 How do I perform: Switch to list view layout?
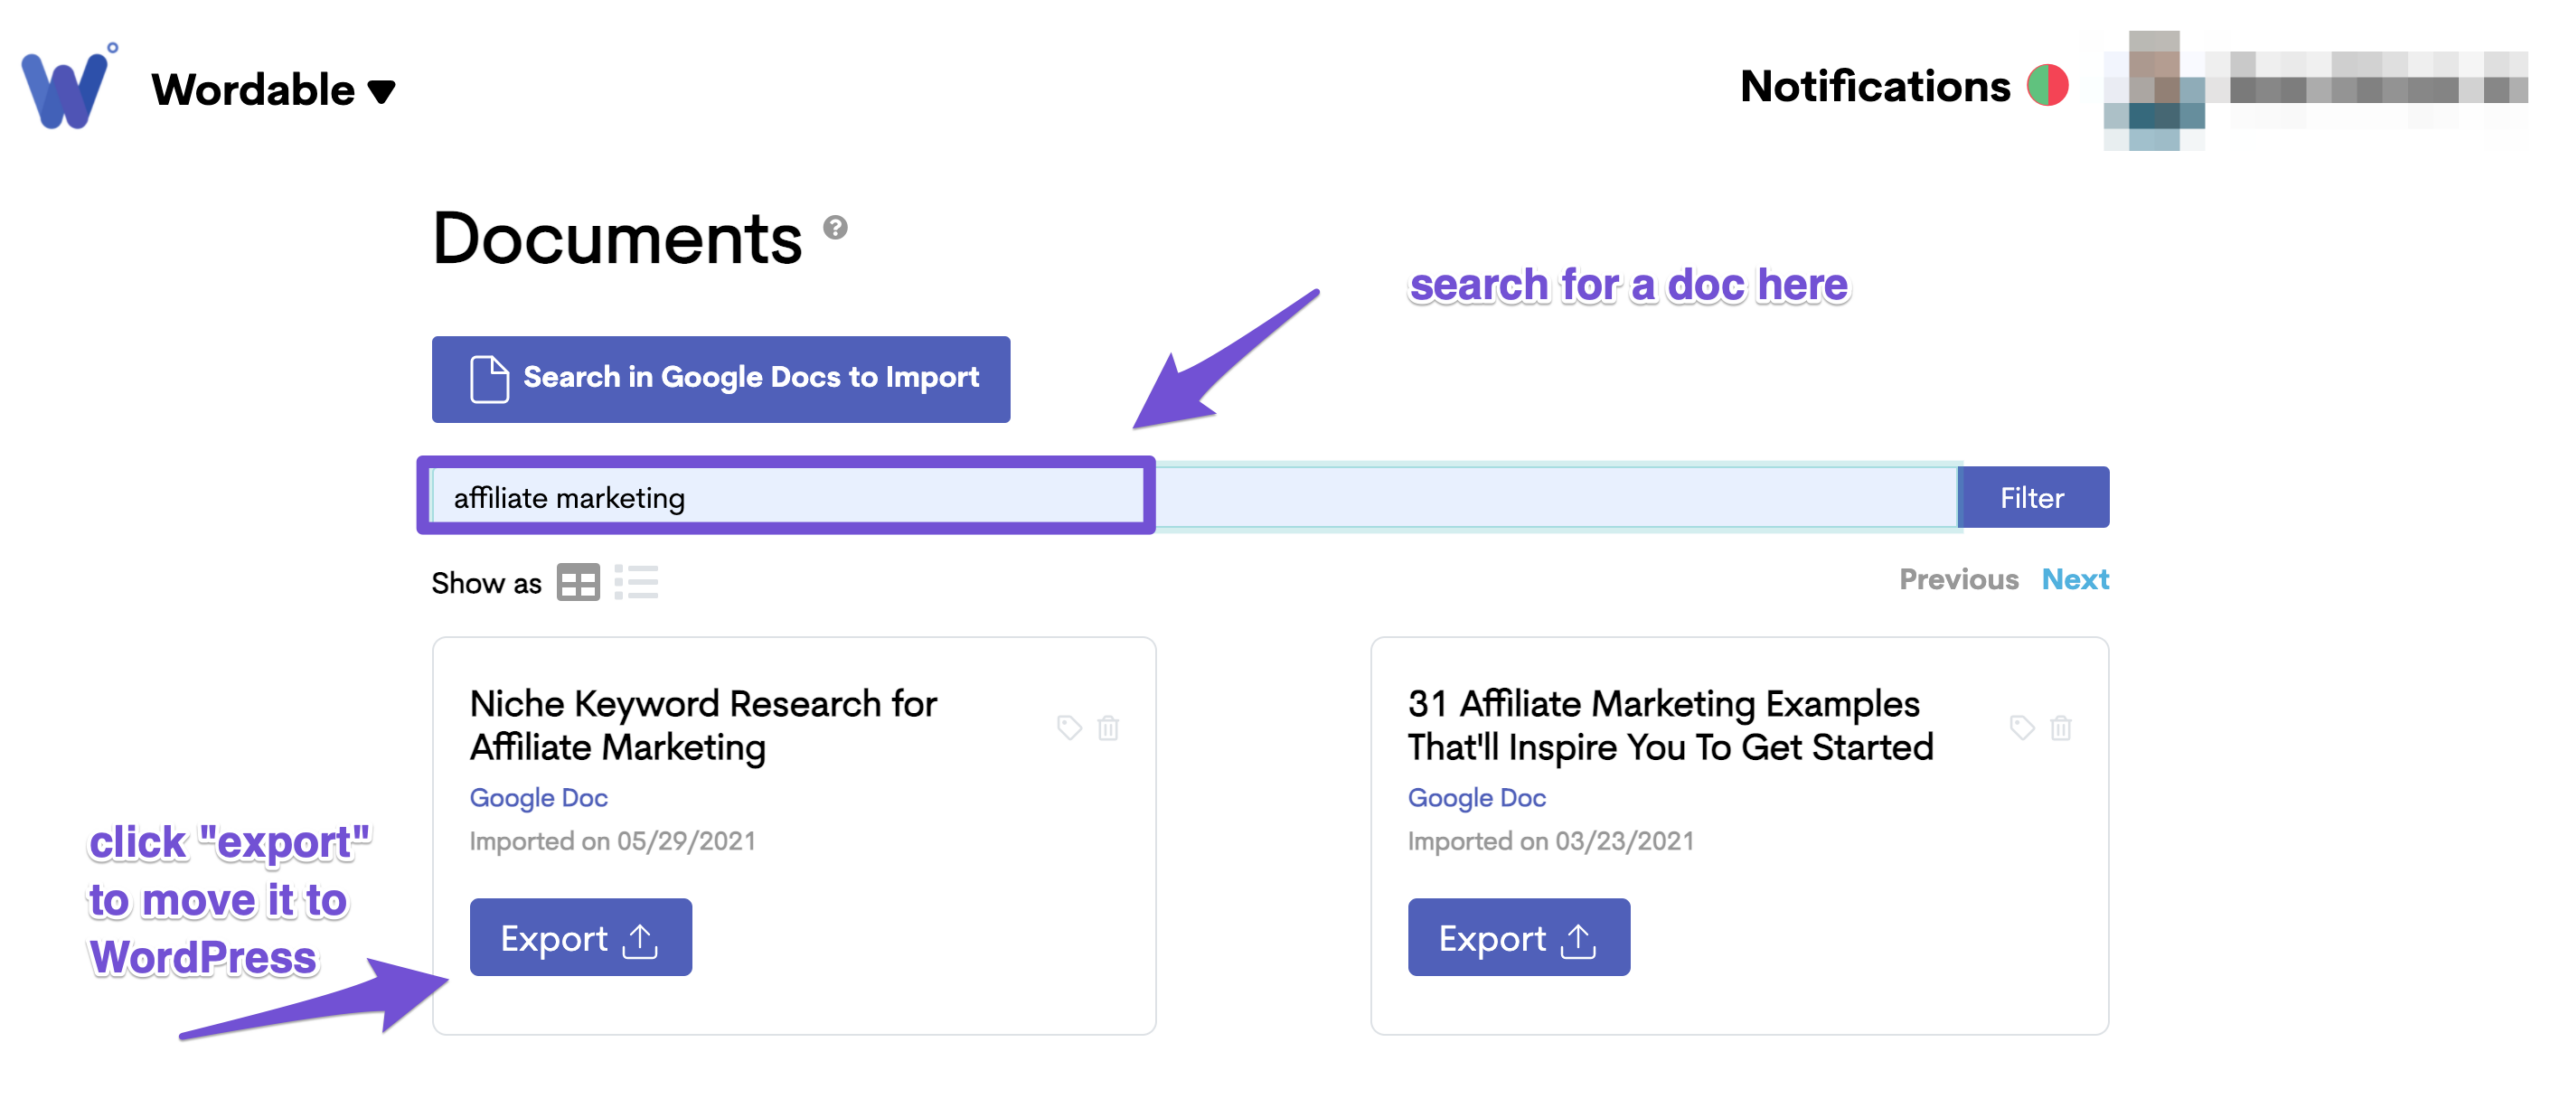point(636,582)
